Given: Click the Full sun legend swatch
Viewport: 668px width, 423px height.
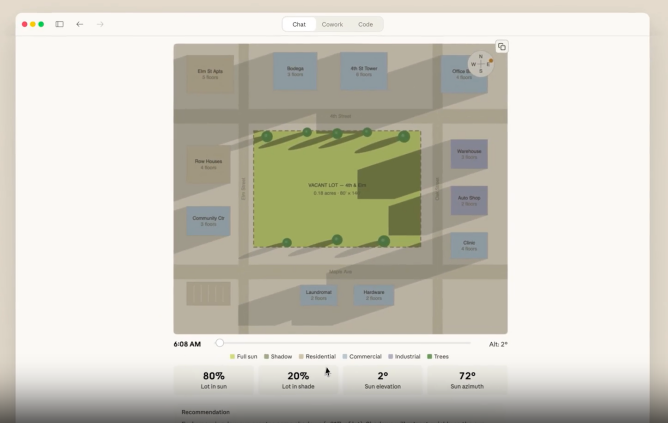Looking at the screenshot, I should [x=232, y=357].
